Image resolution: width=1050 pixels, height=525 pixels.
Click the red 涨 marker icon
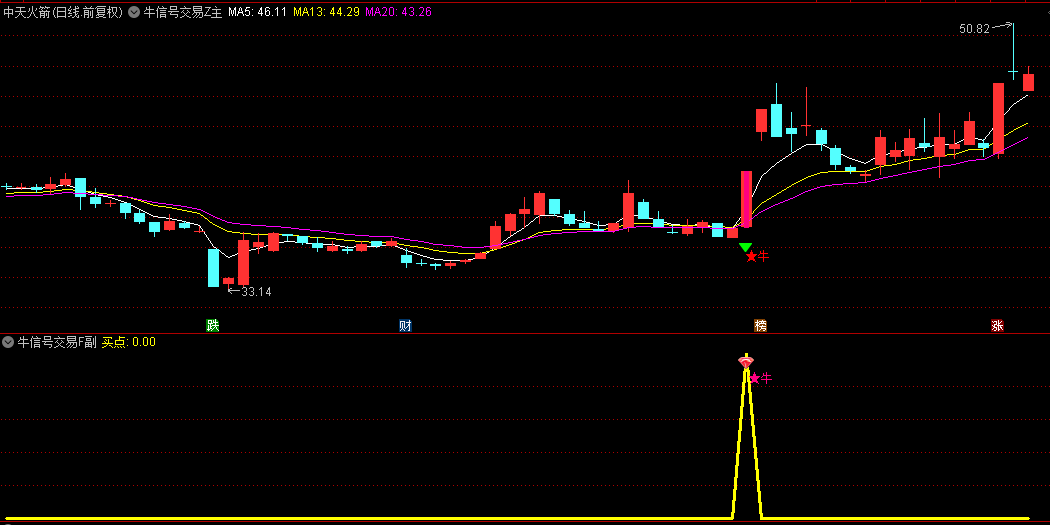tap(998, 326)
